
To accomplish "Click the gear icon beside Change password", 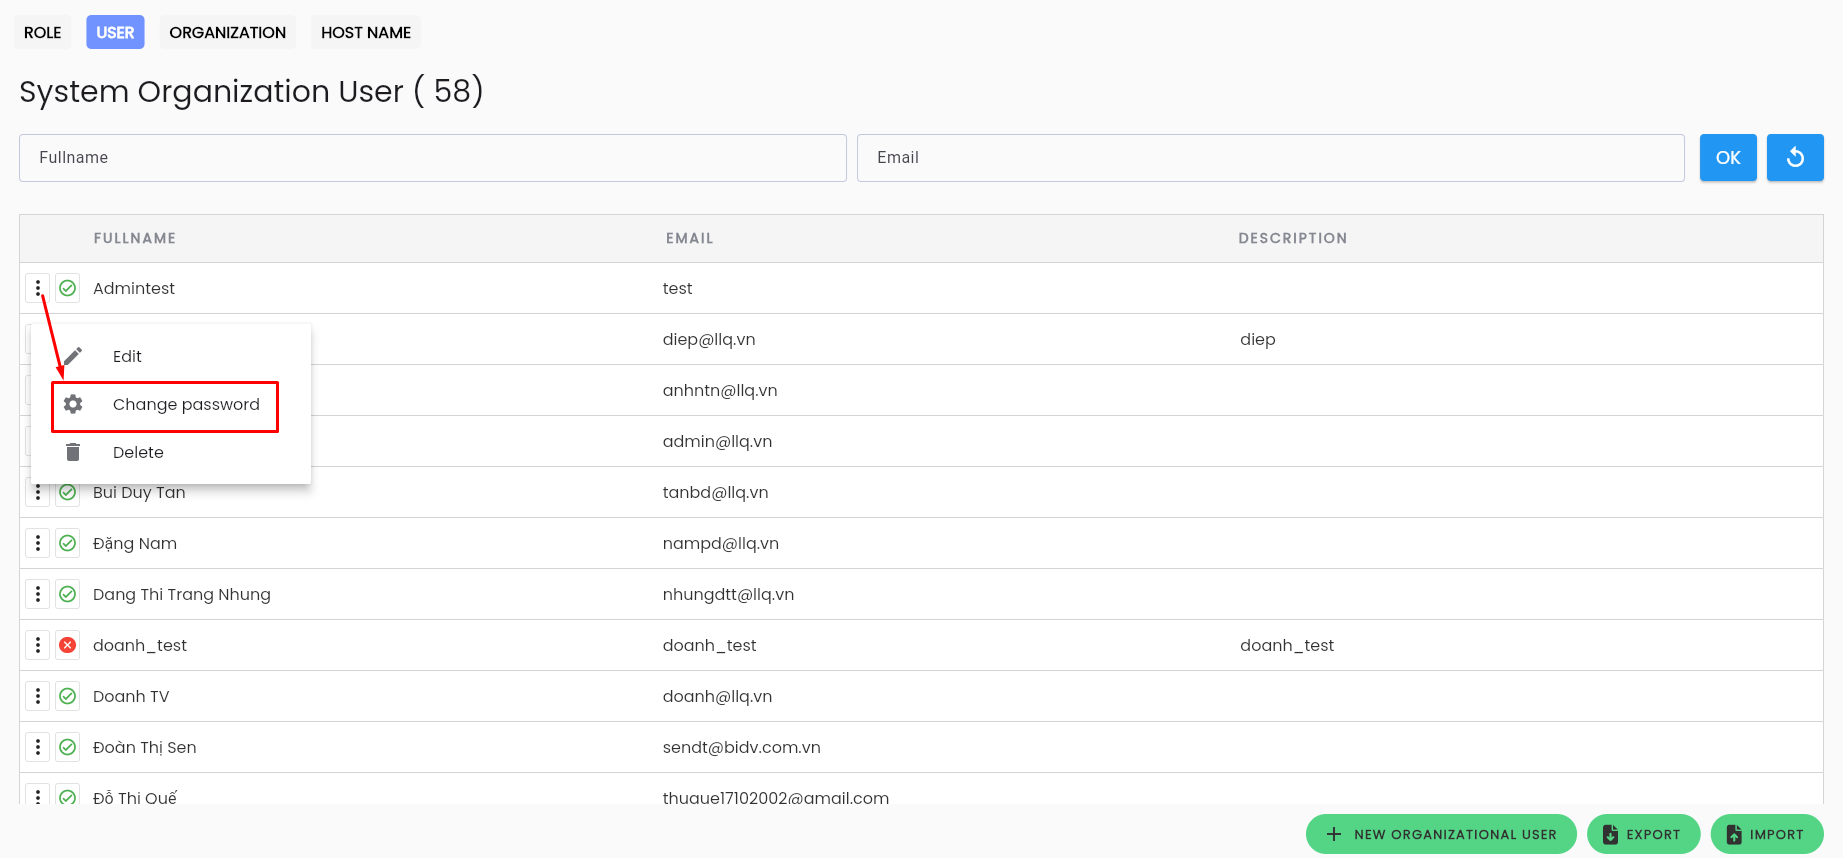I will [73, 404].
